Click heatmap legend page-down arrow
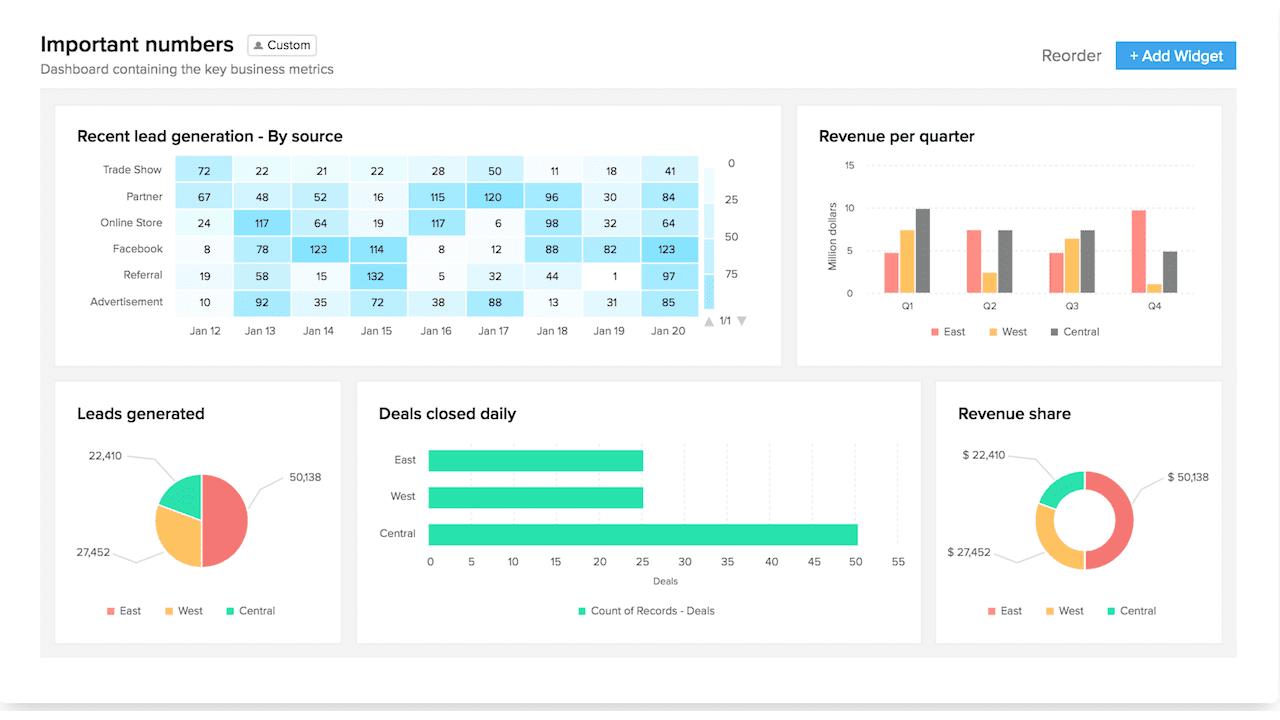This screenshot has width=1280, height=720. (742, 321)
